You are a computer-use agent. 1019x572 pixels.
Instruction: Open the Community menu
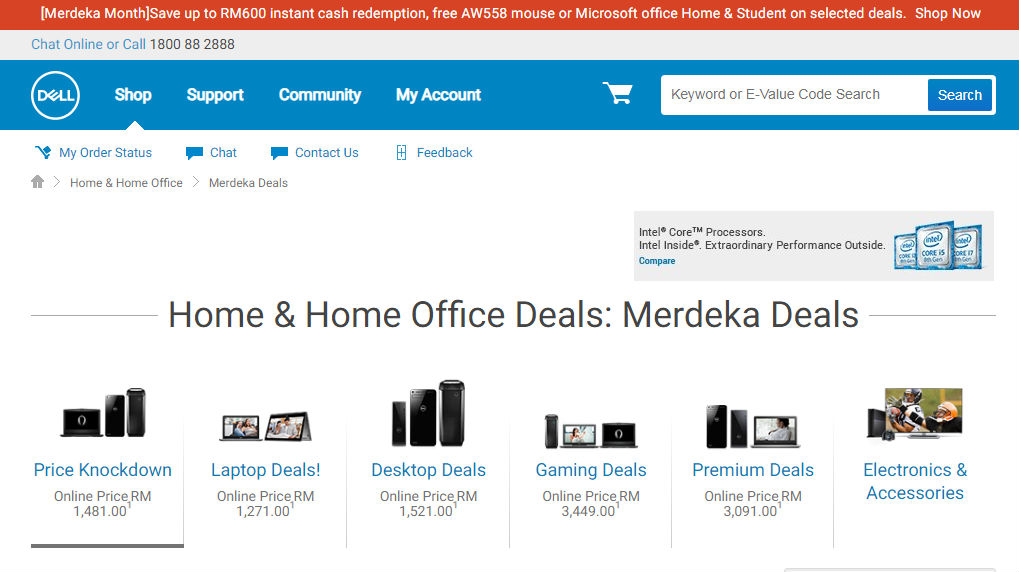(320, 95)
